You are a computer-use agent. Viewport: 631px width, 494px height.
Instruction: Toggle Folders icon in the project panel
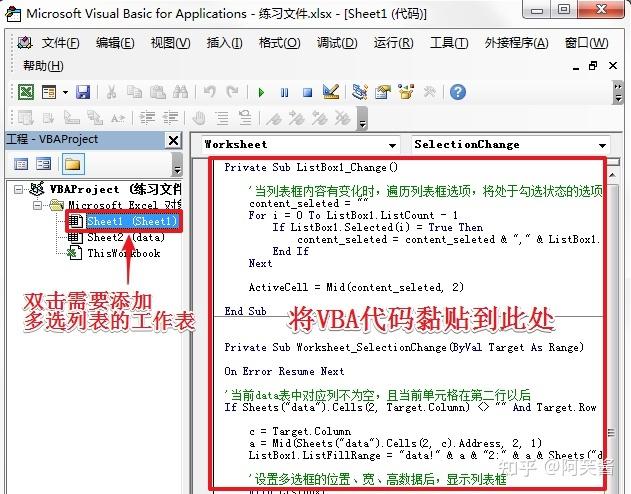click(x=73, y=164)
